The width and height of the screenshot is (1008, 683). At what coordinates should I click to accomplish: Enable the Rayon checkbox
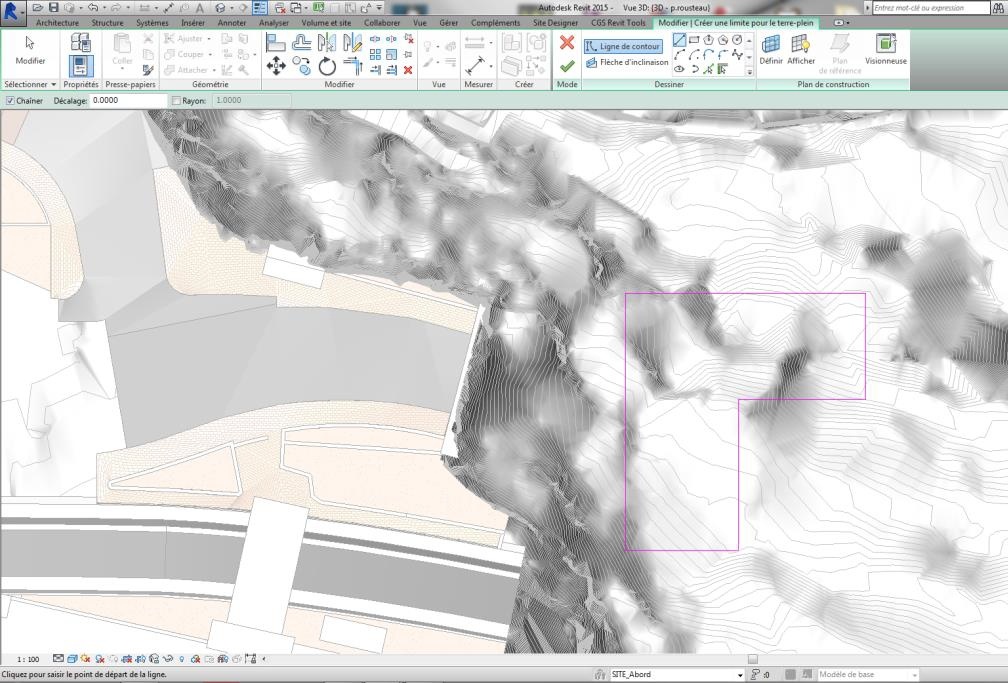176,101
